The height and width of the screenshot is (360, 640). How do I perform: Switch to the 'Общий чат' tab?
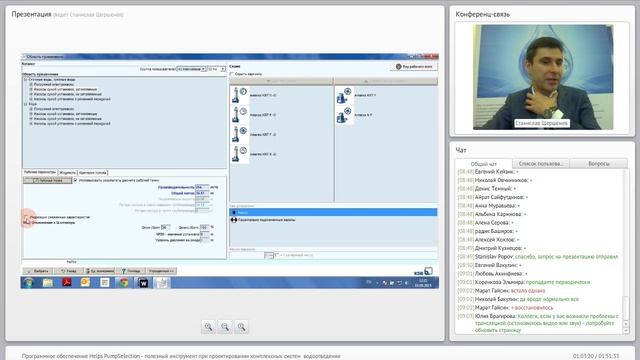pos(484,164)
